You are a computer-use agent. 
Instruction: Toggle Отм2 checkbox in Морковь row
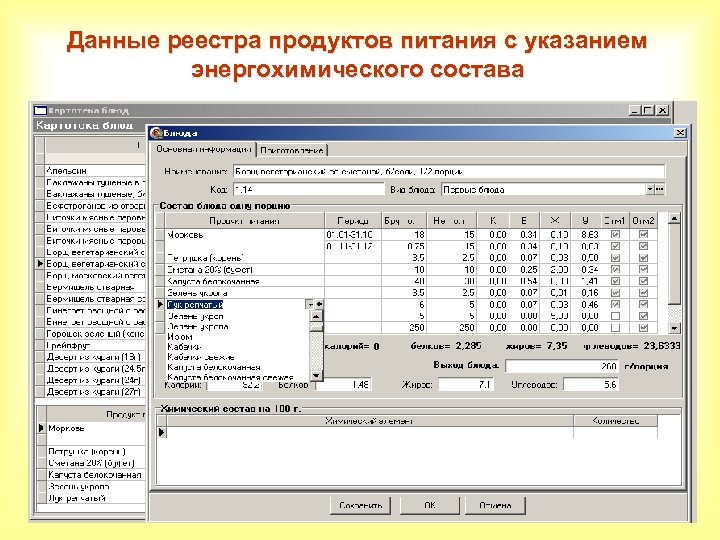(x=643, y=235)
